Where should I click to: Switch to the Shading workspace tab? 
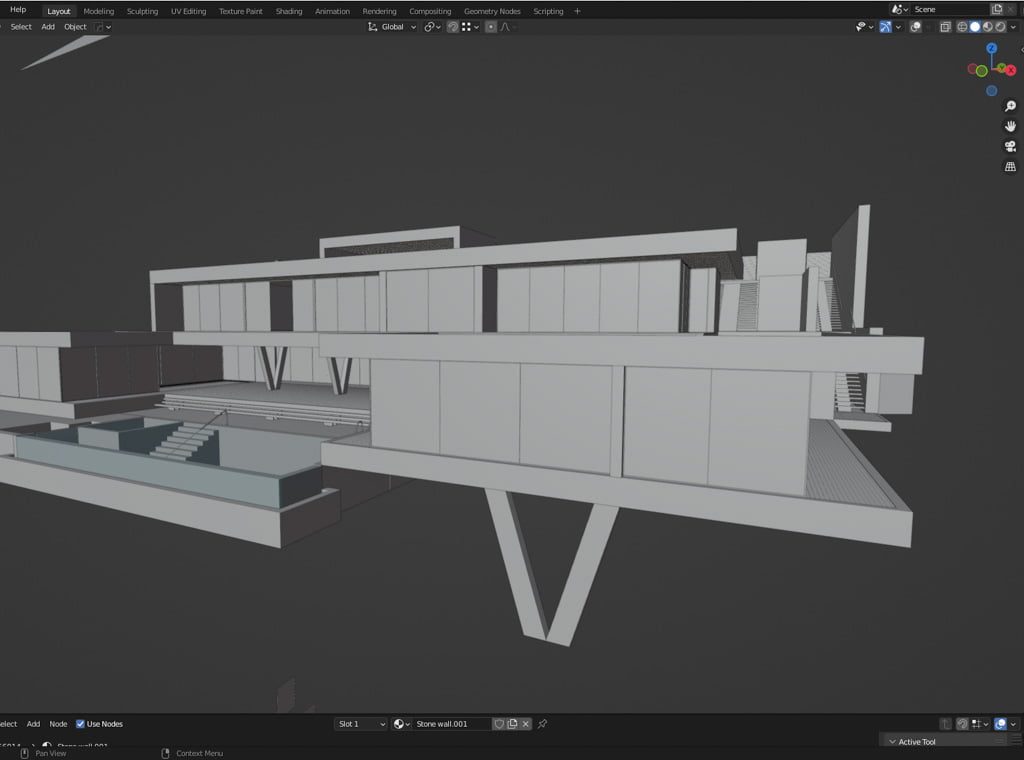(289, 11)
